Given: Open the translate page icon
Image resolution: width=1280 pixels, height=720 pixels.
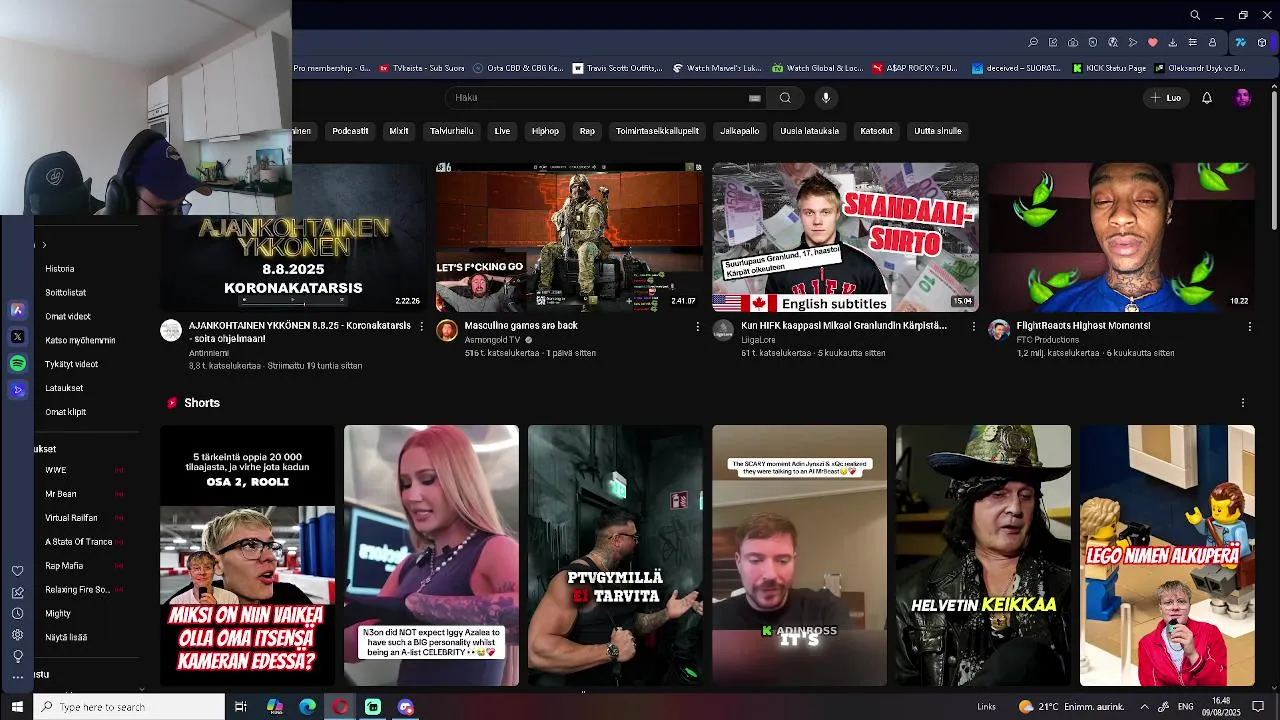Looking at the screenshot, I should [x=1113, y=42].
